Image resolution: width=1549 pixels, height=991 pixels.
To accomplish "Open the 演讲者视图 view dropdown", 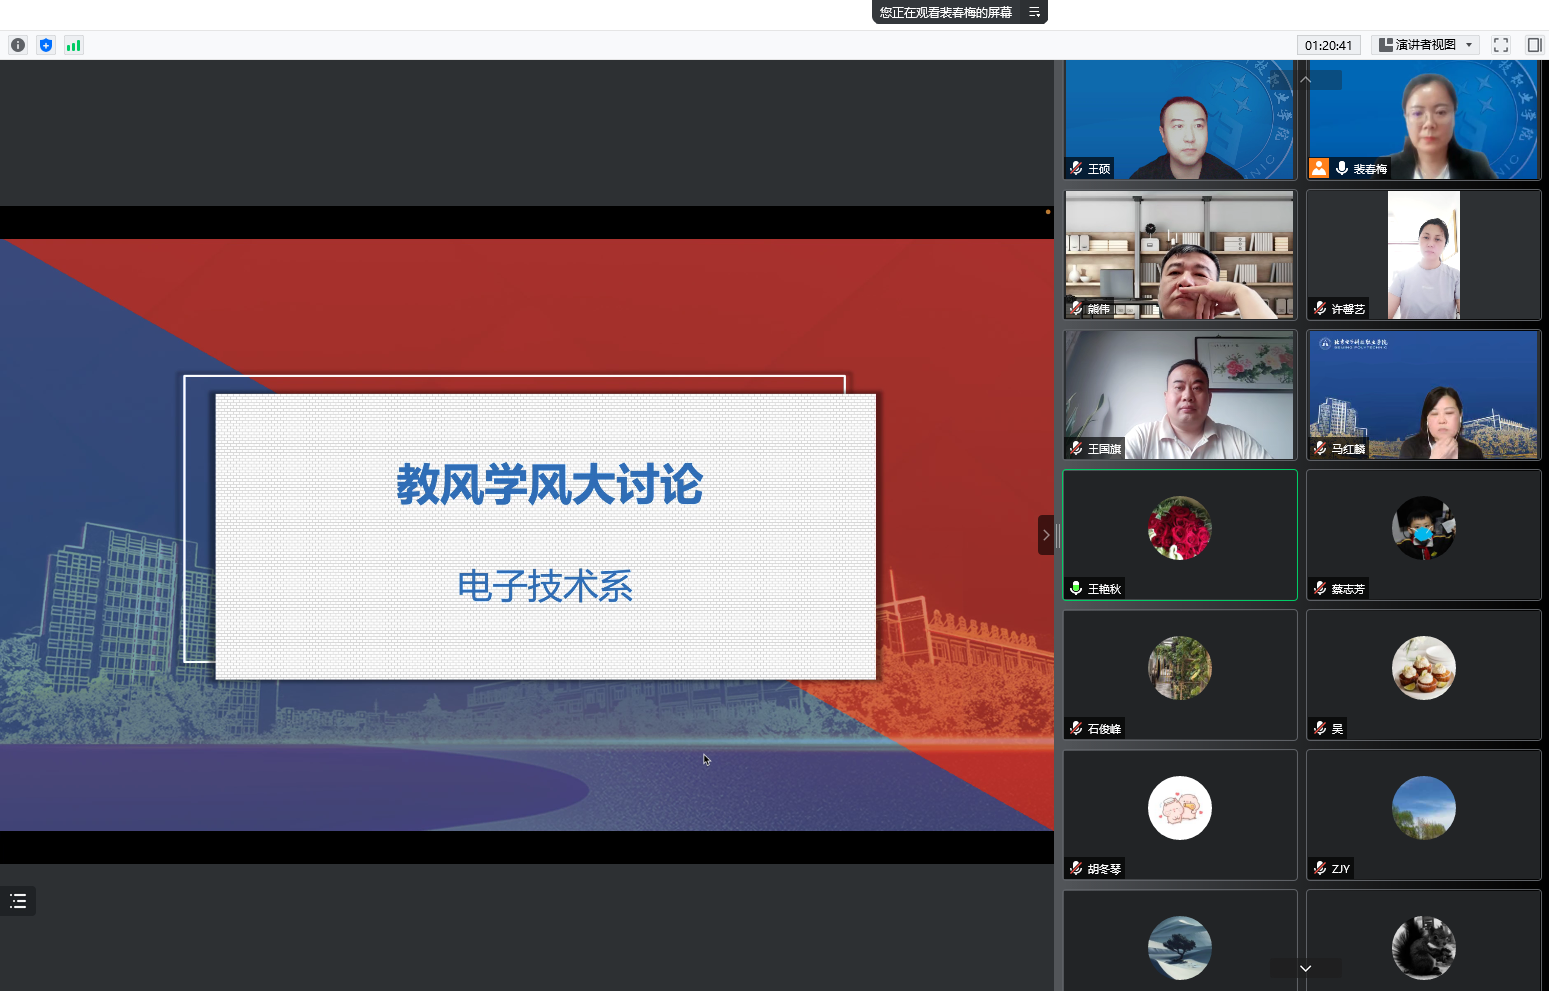I will (x=1424, y=44).
